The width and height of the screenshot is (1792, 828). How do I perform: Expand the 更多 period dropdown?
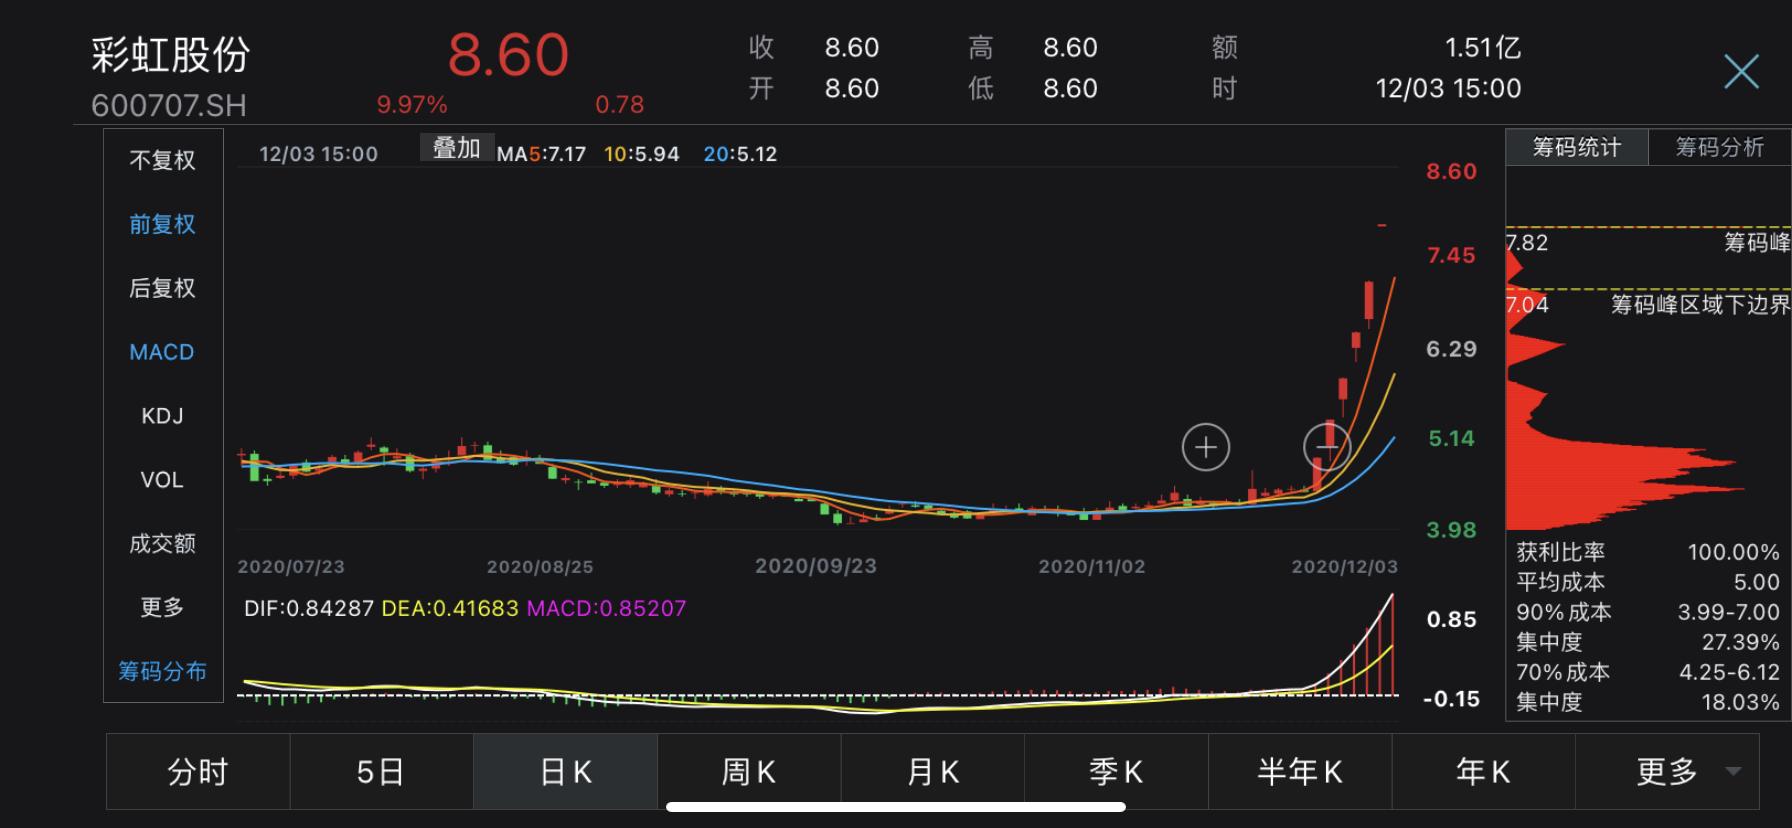pos(1667,771)
